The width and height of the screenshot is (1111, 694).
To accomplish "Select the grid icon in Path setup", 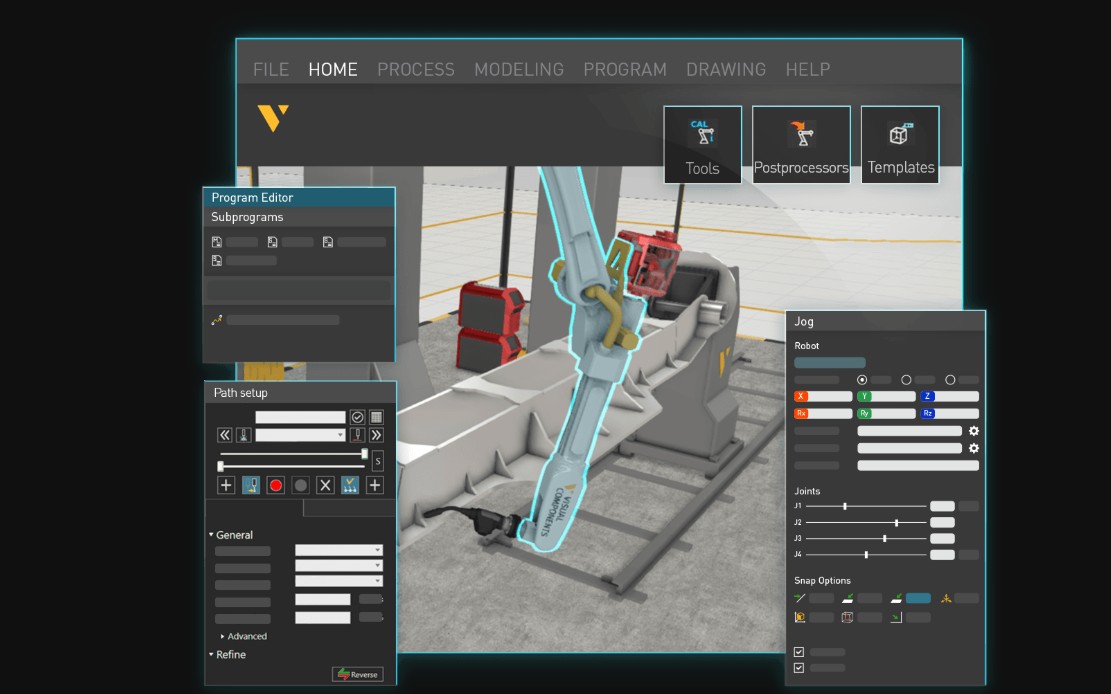I will tap(376, 417).
